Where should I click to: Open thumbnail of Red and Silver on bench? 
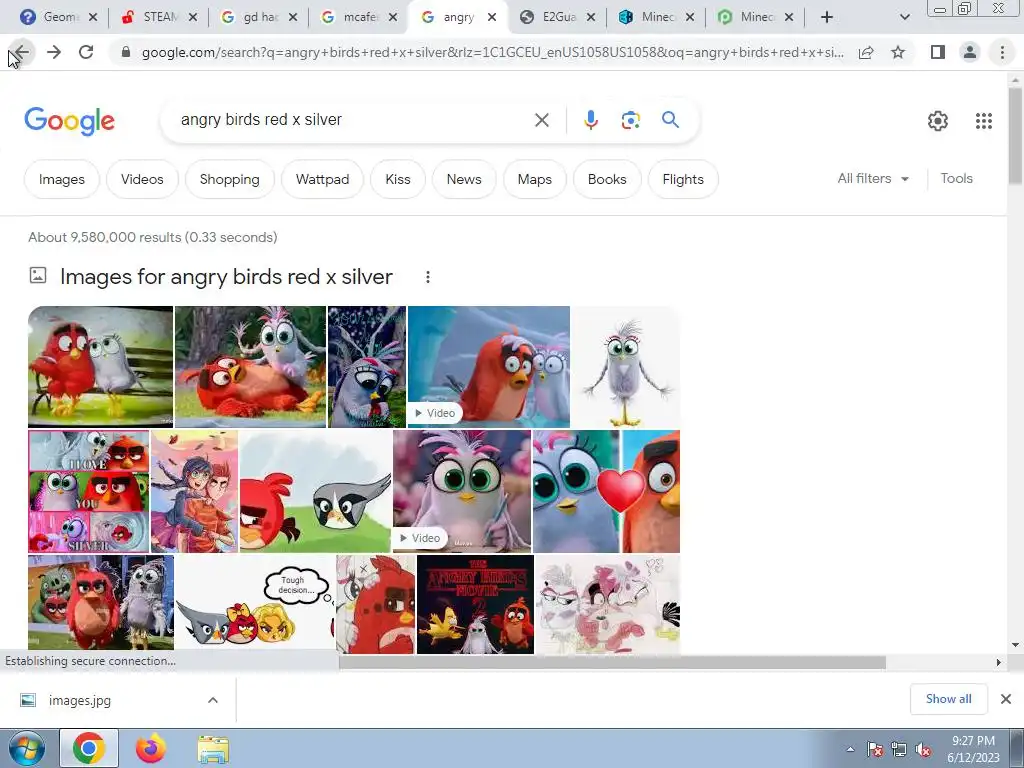[x=101, y=366]
